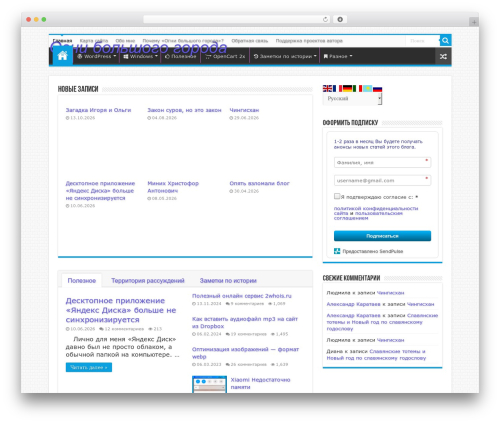Click the Читать далее button
The width and height of the screenshot is (500, 423).
(89, 367)
